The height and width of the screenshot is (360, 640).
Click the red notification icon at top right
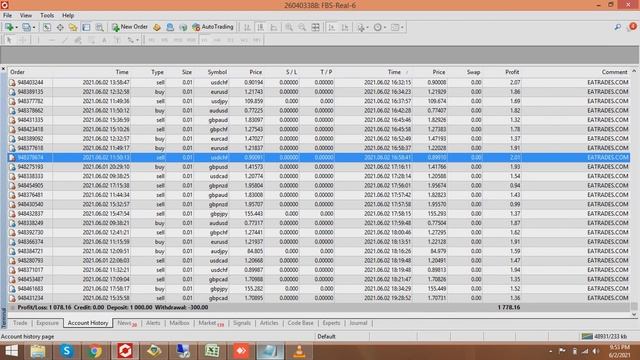click(x=633, y=27)
